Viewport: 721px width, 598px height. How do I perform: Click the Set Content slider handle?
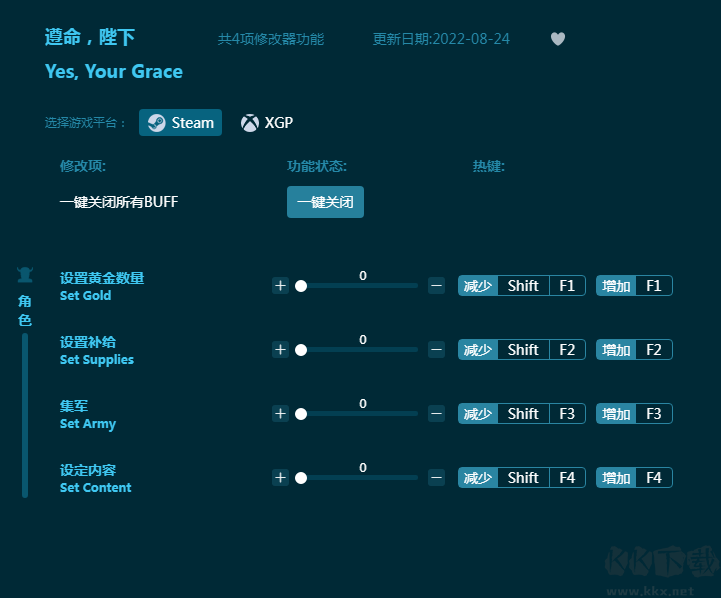coord(301,478)
